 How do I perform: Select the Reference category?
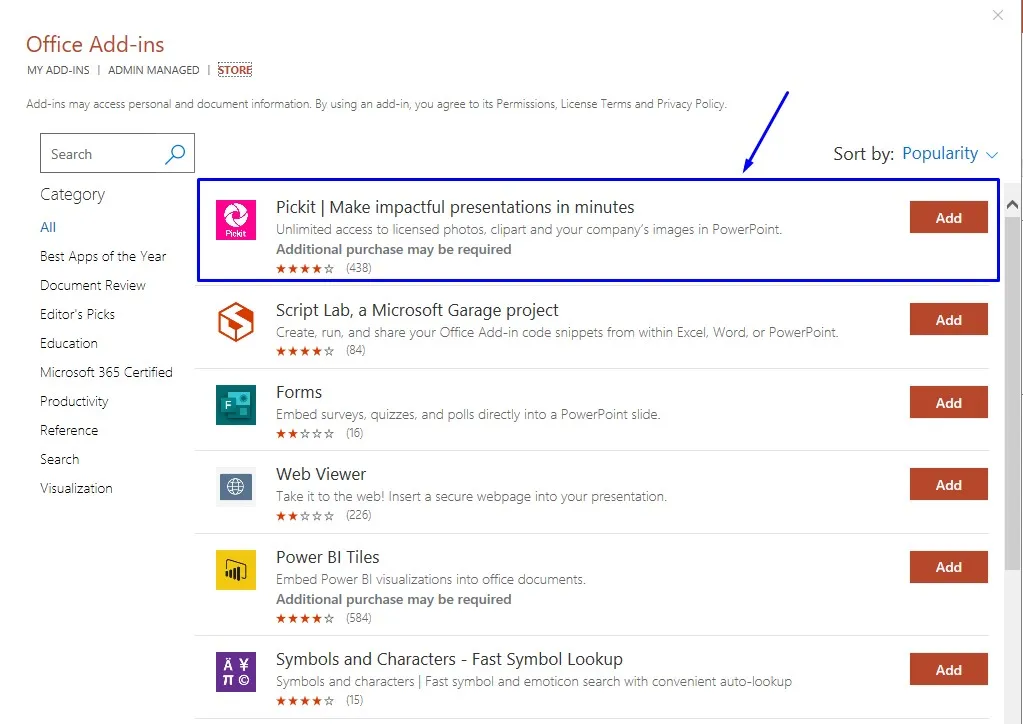click(x=69, y=430)
